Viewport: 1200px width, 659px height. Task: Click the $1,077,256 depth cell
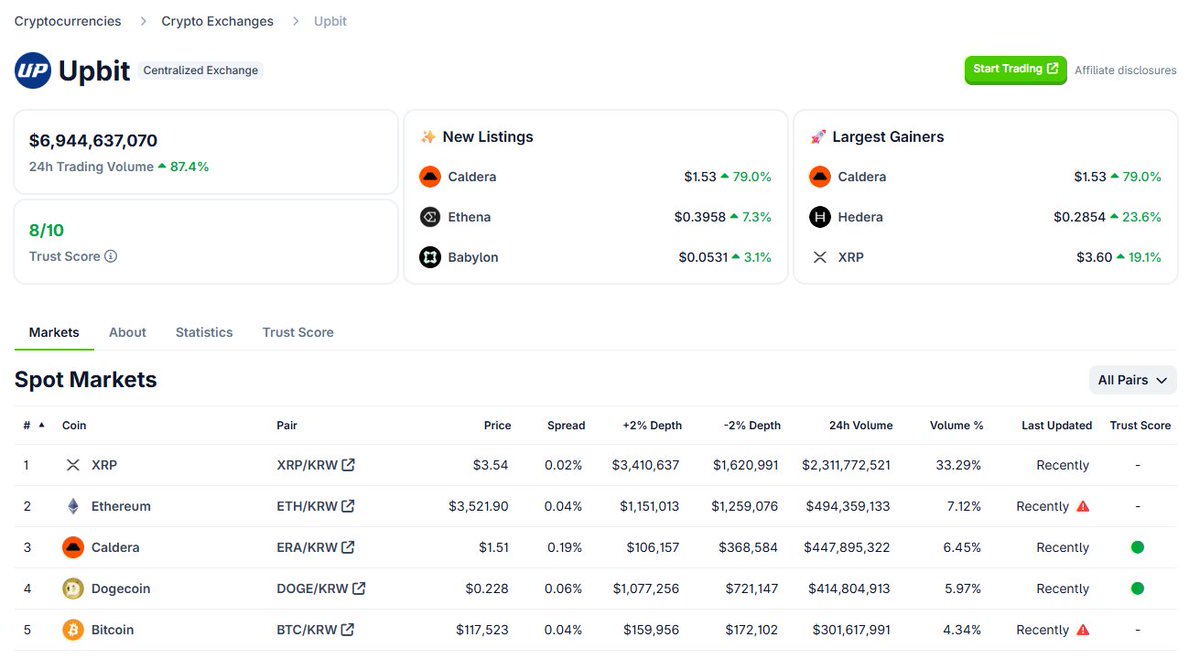pos(646,588)
